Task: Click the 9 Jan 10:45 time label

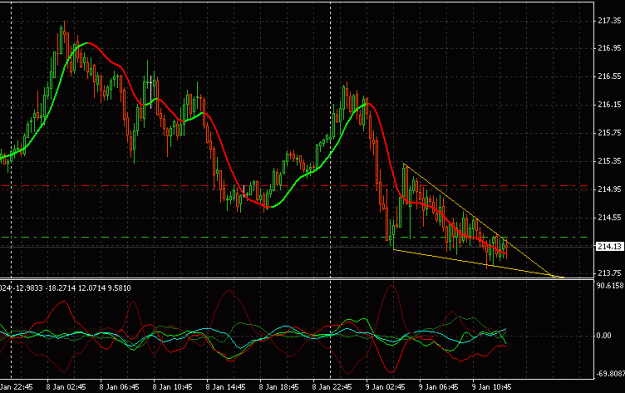Action: click(x=491, y=387)
